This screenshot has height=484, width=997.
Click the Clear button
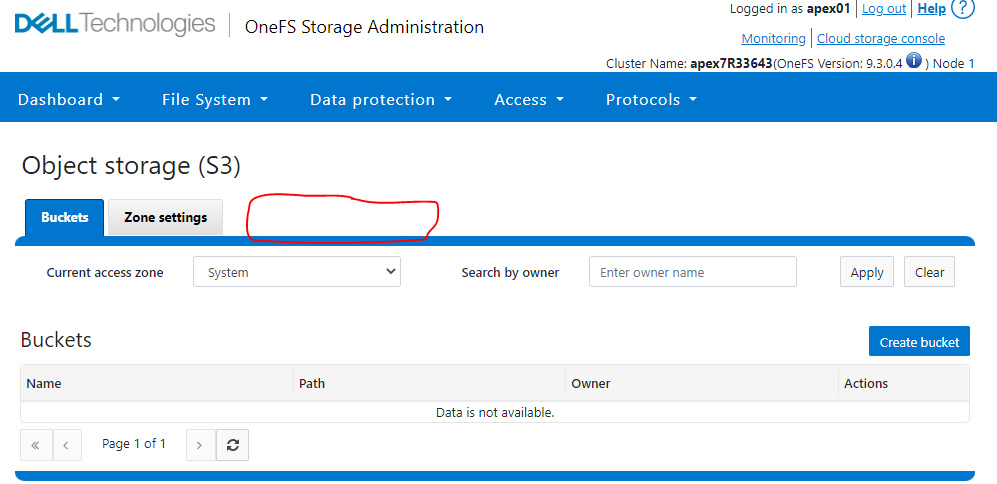(929, 272)
